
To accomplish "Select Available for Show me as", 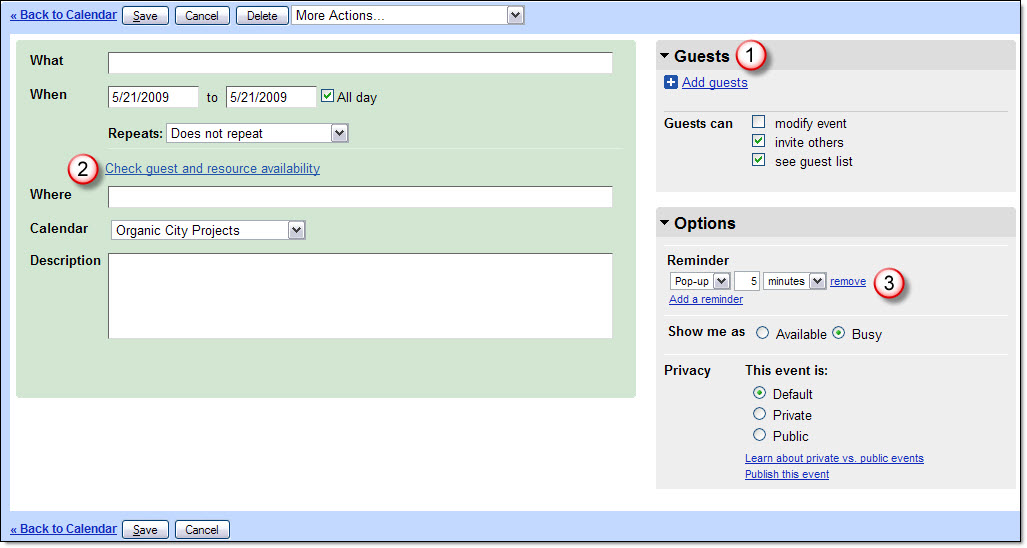I will pyautogui.click(x=762, y=334).
